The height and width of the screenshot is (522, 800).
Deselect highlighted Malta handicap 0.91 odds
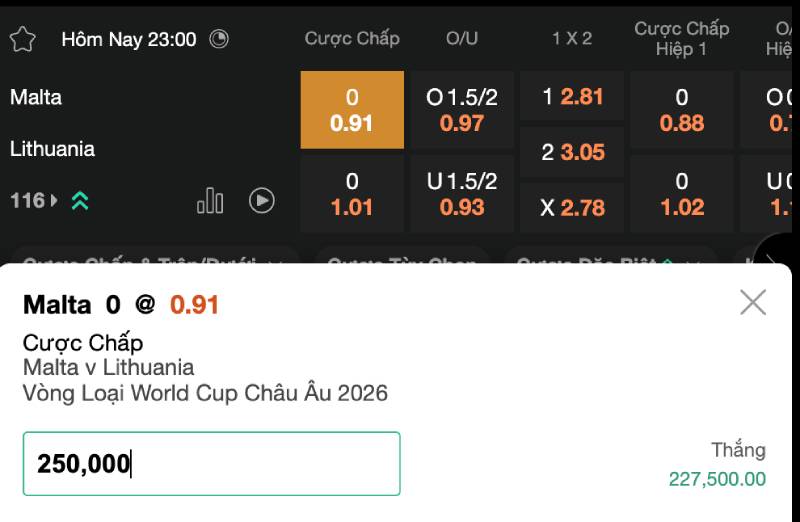click(x=352, y=110)
